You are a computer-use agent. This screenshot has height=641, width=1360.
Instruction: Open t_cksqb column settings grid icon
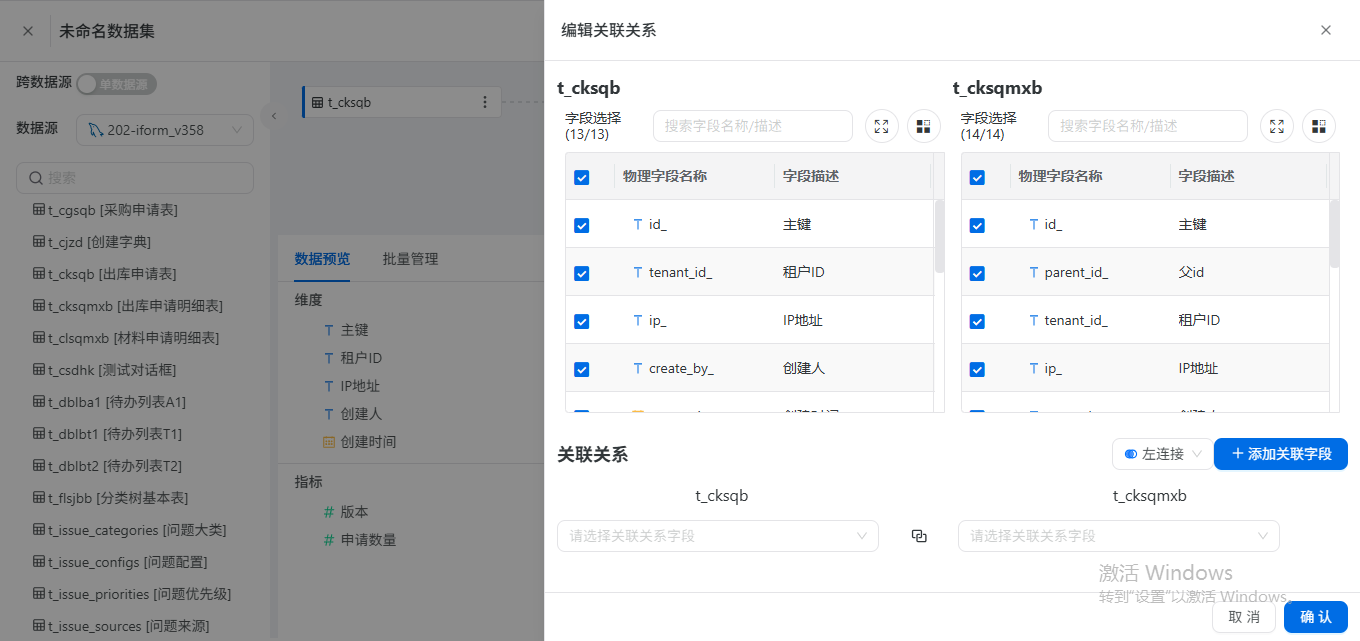pyautogui.click(x=924, y=126)
